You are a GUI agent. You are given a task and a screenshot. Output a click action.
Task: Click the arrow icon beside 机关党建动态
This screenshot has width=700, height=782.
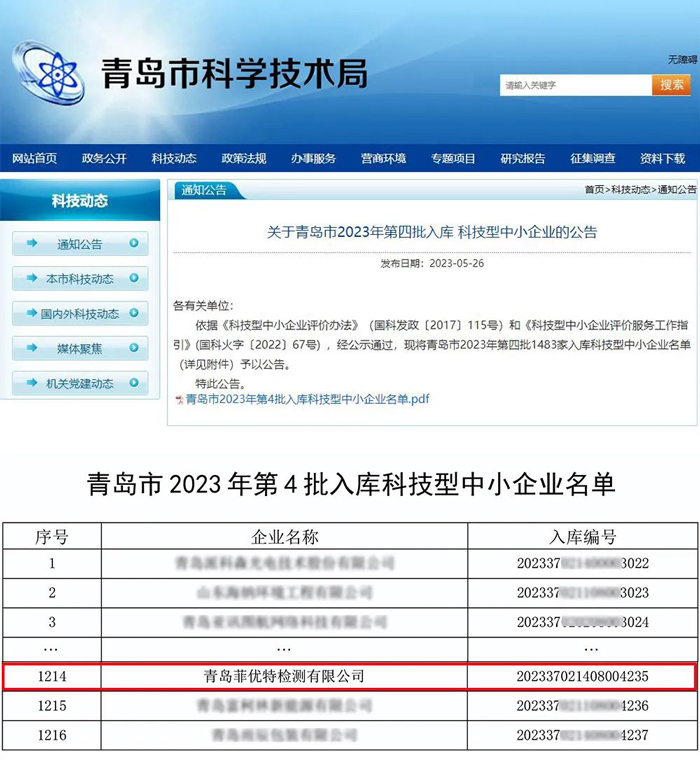coord(32,383)
